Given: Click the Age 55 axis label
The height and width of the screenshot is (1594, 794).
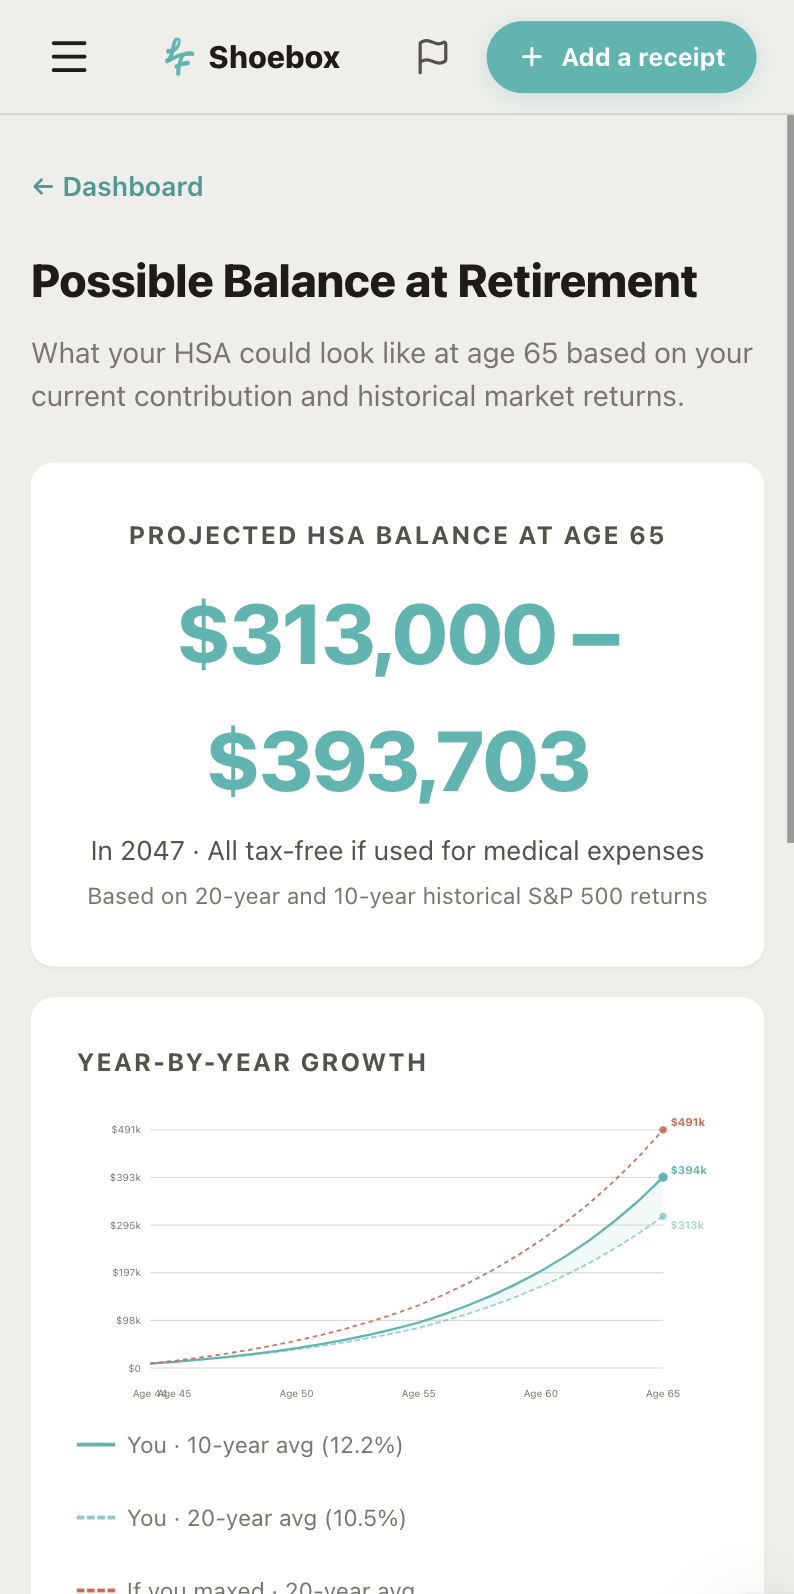Looking at the screenshot, I should (419, 1393).
